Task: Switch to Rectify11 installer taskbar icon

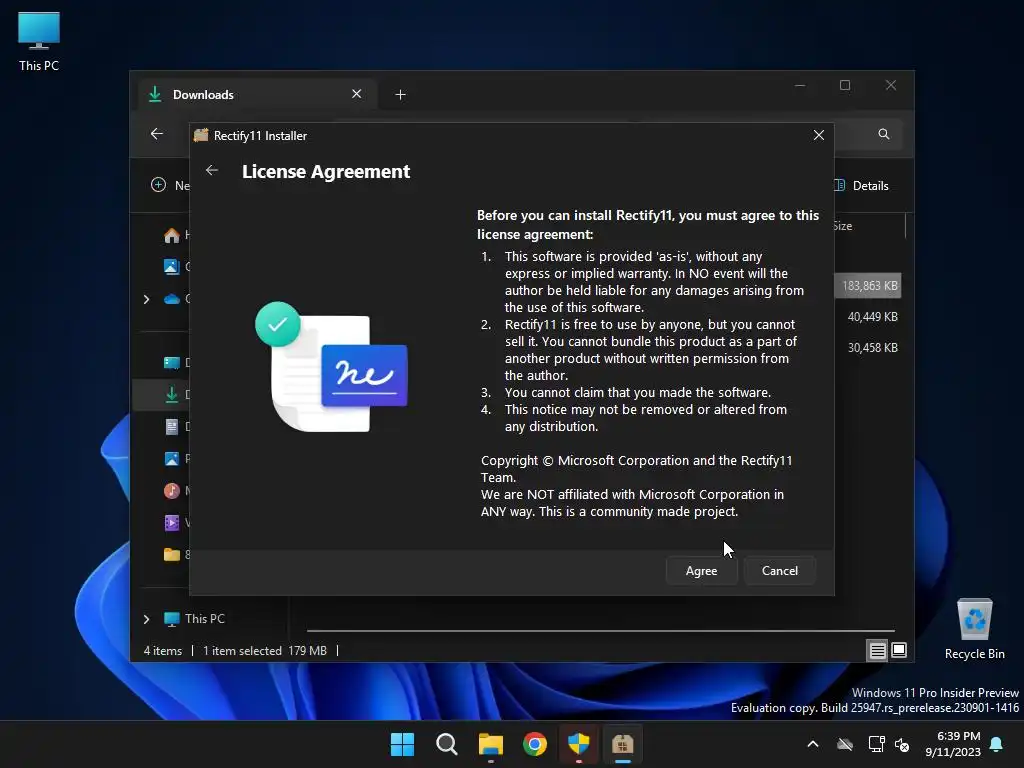Action: 622,744
